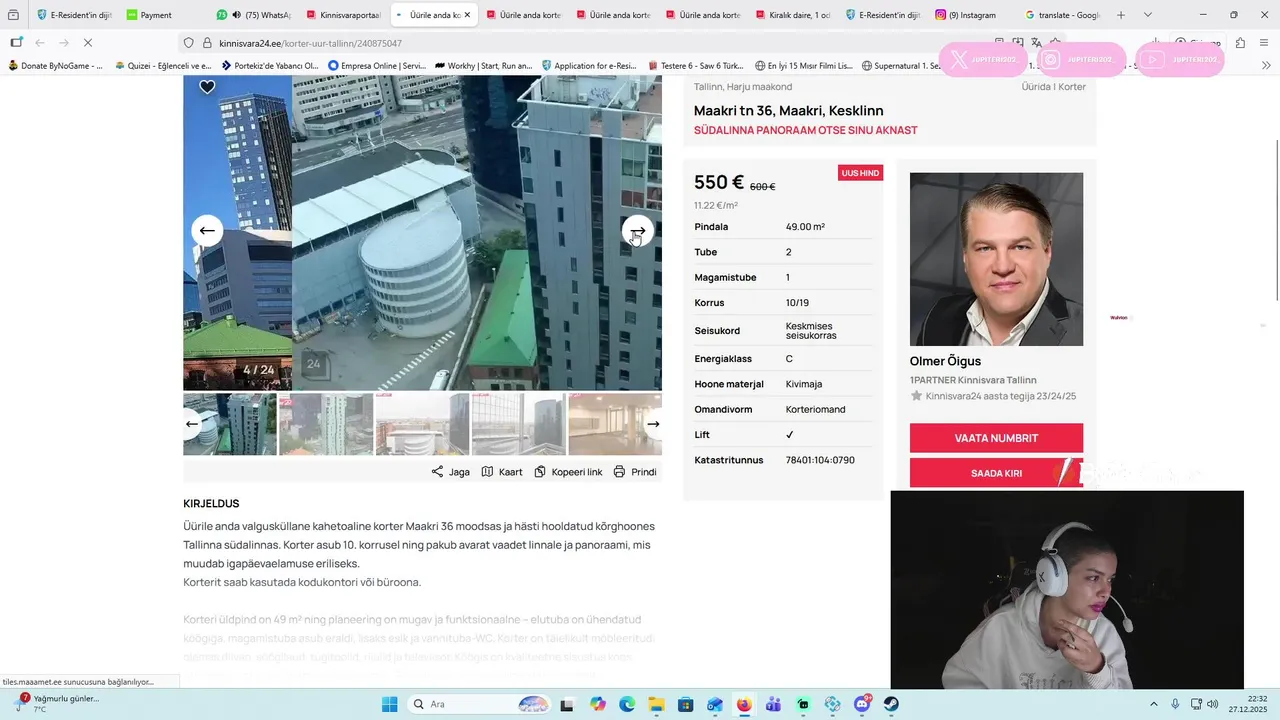This screenshot has width=1280, height=720.
Task: Open the extensions puzzle icon
Action: click(1240, 43)
